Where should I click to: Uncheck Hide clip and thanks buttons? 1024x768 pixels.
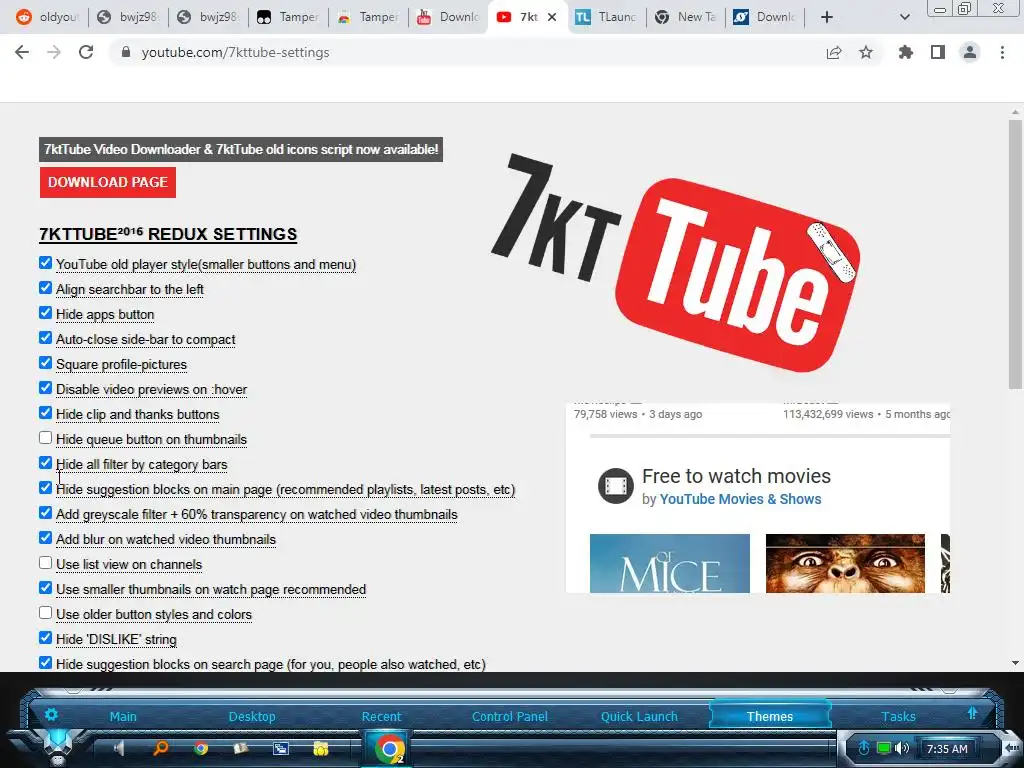point(45,413)
